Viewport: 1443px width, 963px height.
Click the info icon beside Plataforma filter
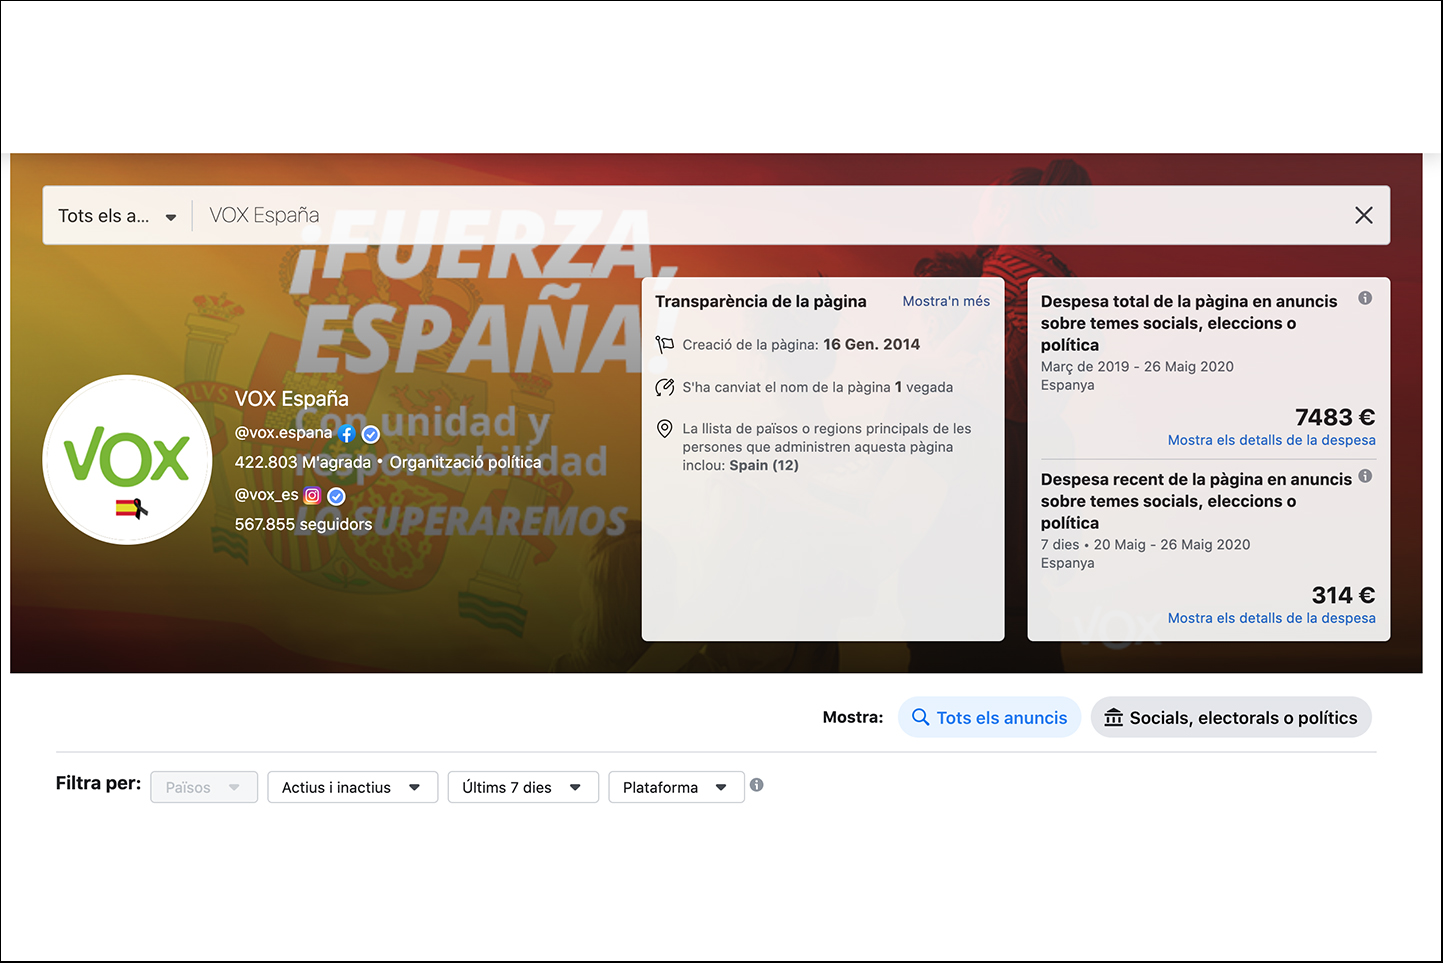pyautogui.click(x=757, y=785)
